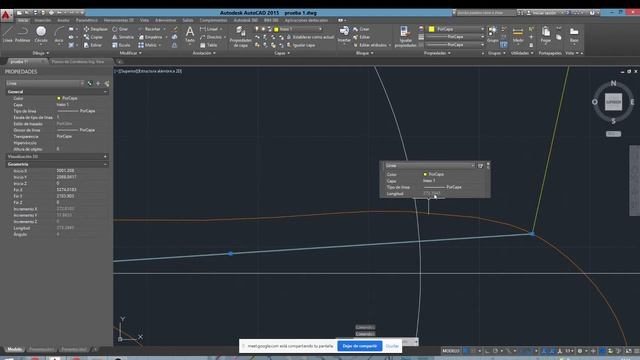The image size is (640, 360).
Task: Click Editar atributos in Bloque panel
Action: point(372,45)
